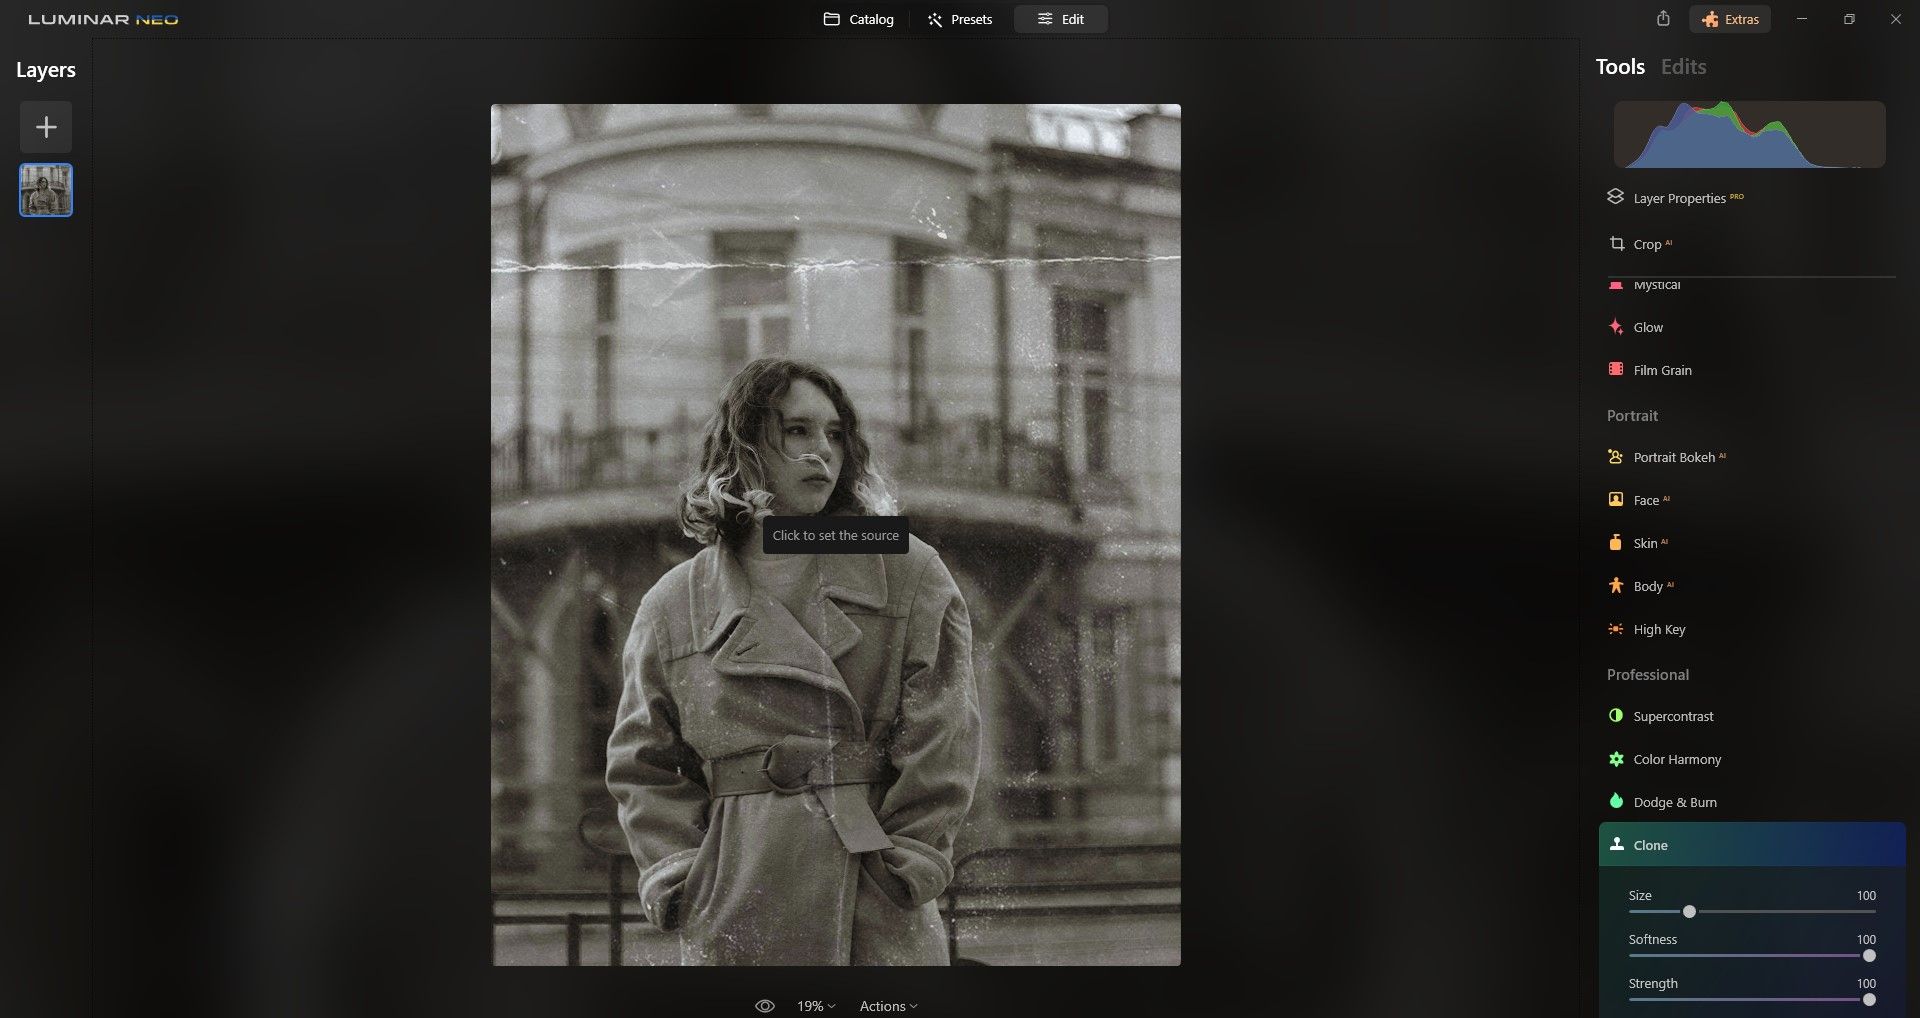1920x1018 pixels.
Task: Click the Edit sliders icon
Action: (1045, 19)
